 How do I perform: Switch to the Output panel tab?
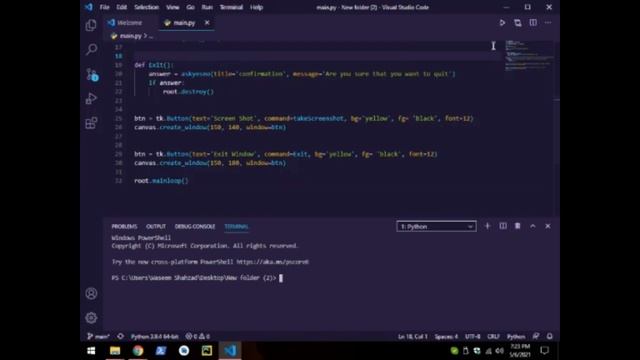156,227
